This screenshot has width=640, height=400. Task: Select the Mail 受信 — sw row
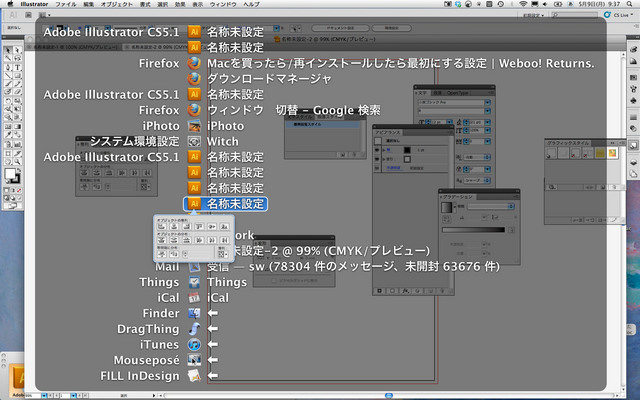(x=327, y=267)
